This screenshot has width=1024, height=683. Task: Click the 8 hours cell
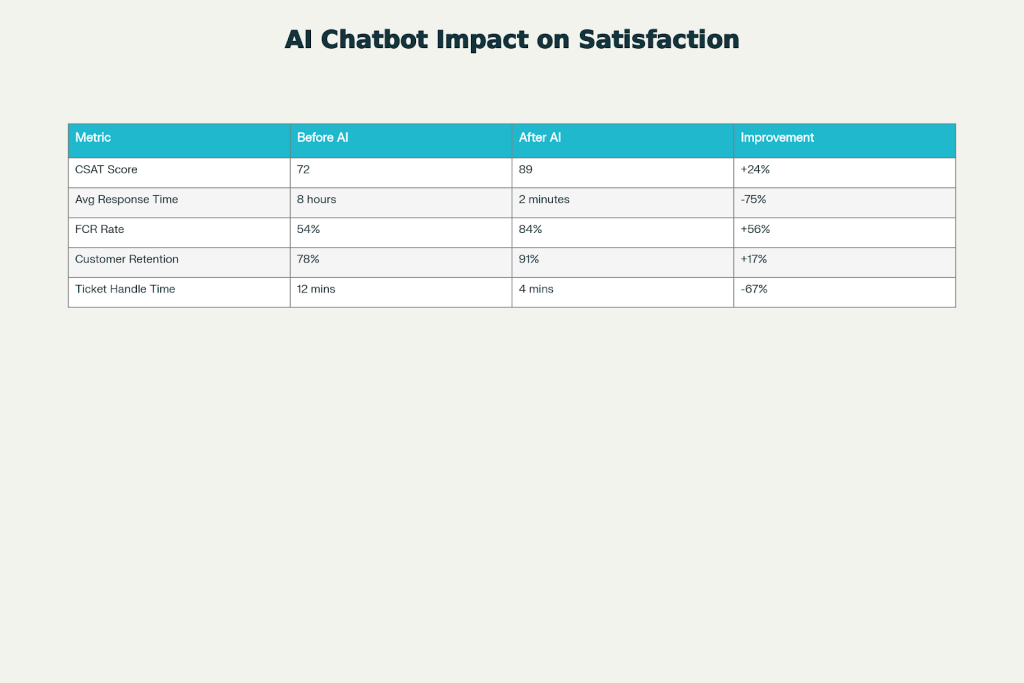(x=317, y=200)
